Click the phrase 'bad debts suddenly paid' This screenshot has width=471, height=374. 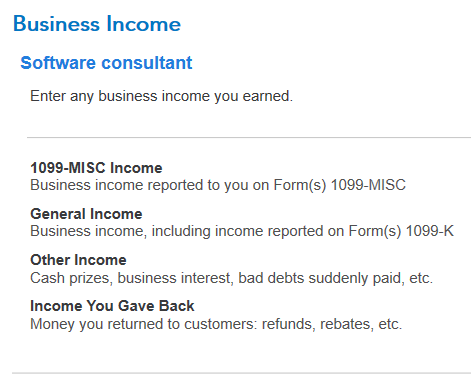coord(321,278)
